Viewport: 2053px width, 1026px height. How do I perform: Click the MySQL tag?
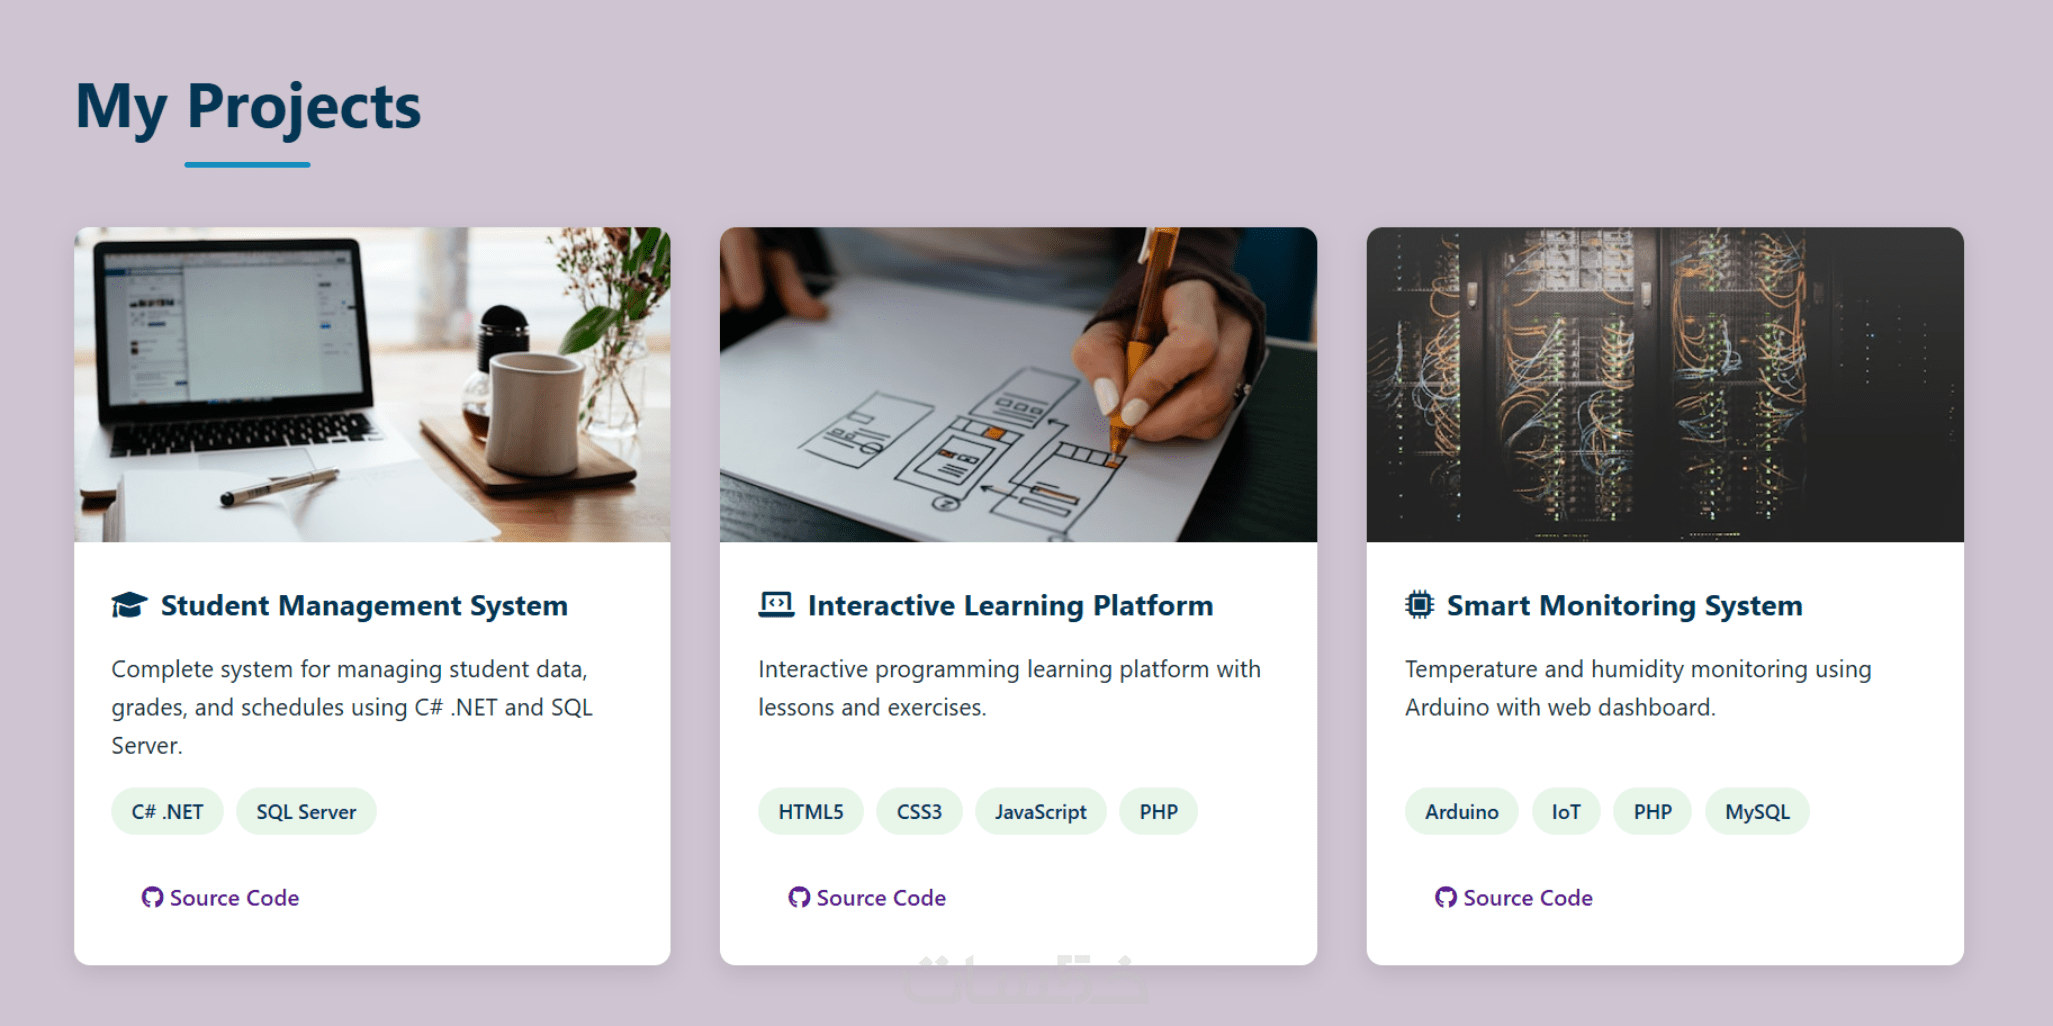[x=1757, y=811]
